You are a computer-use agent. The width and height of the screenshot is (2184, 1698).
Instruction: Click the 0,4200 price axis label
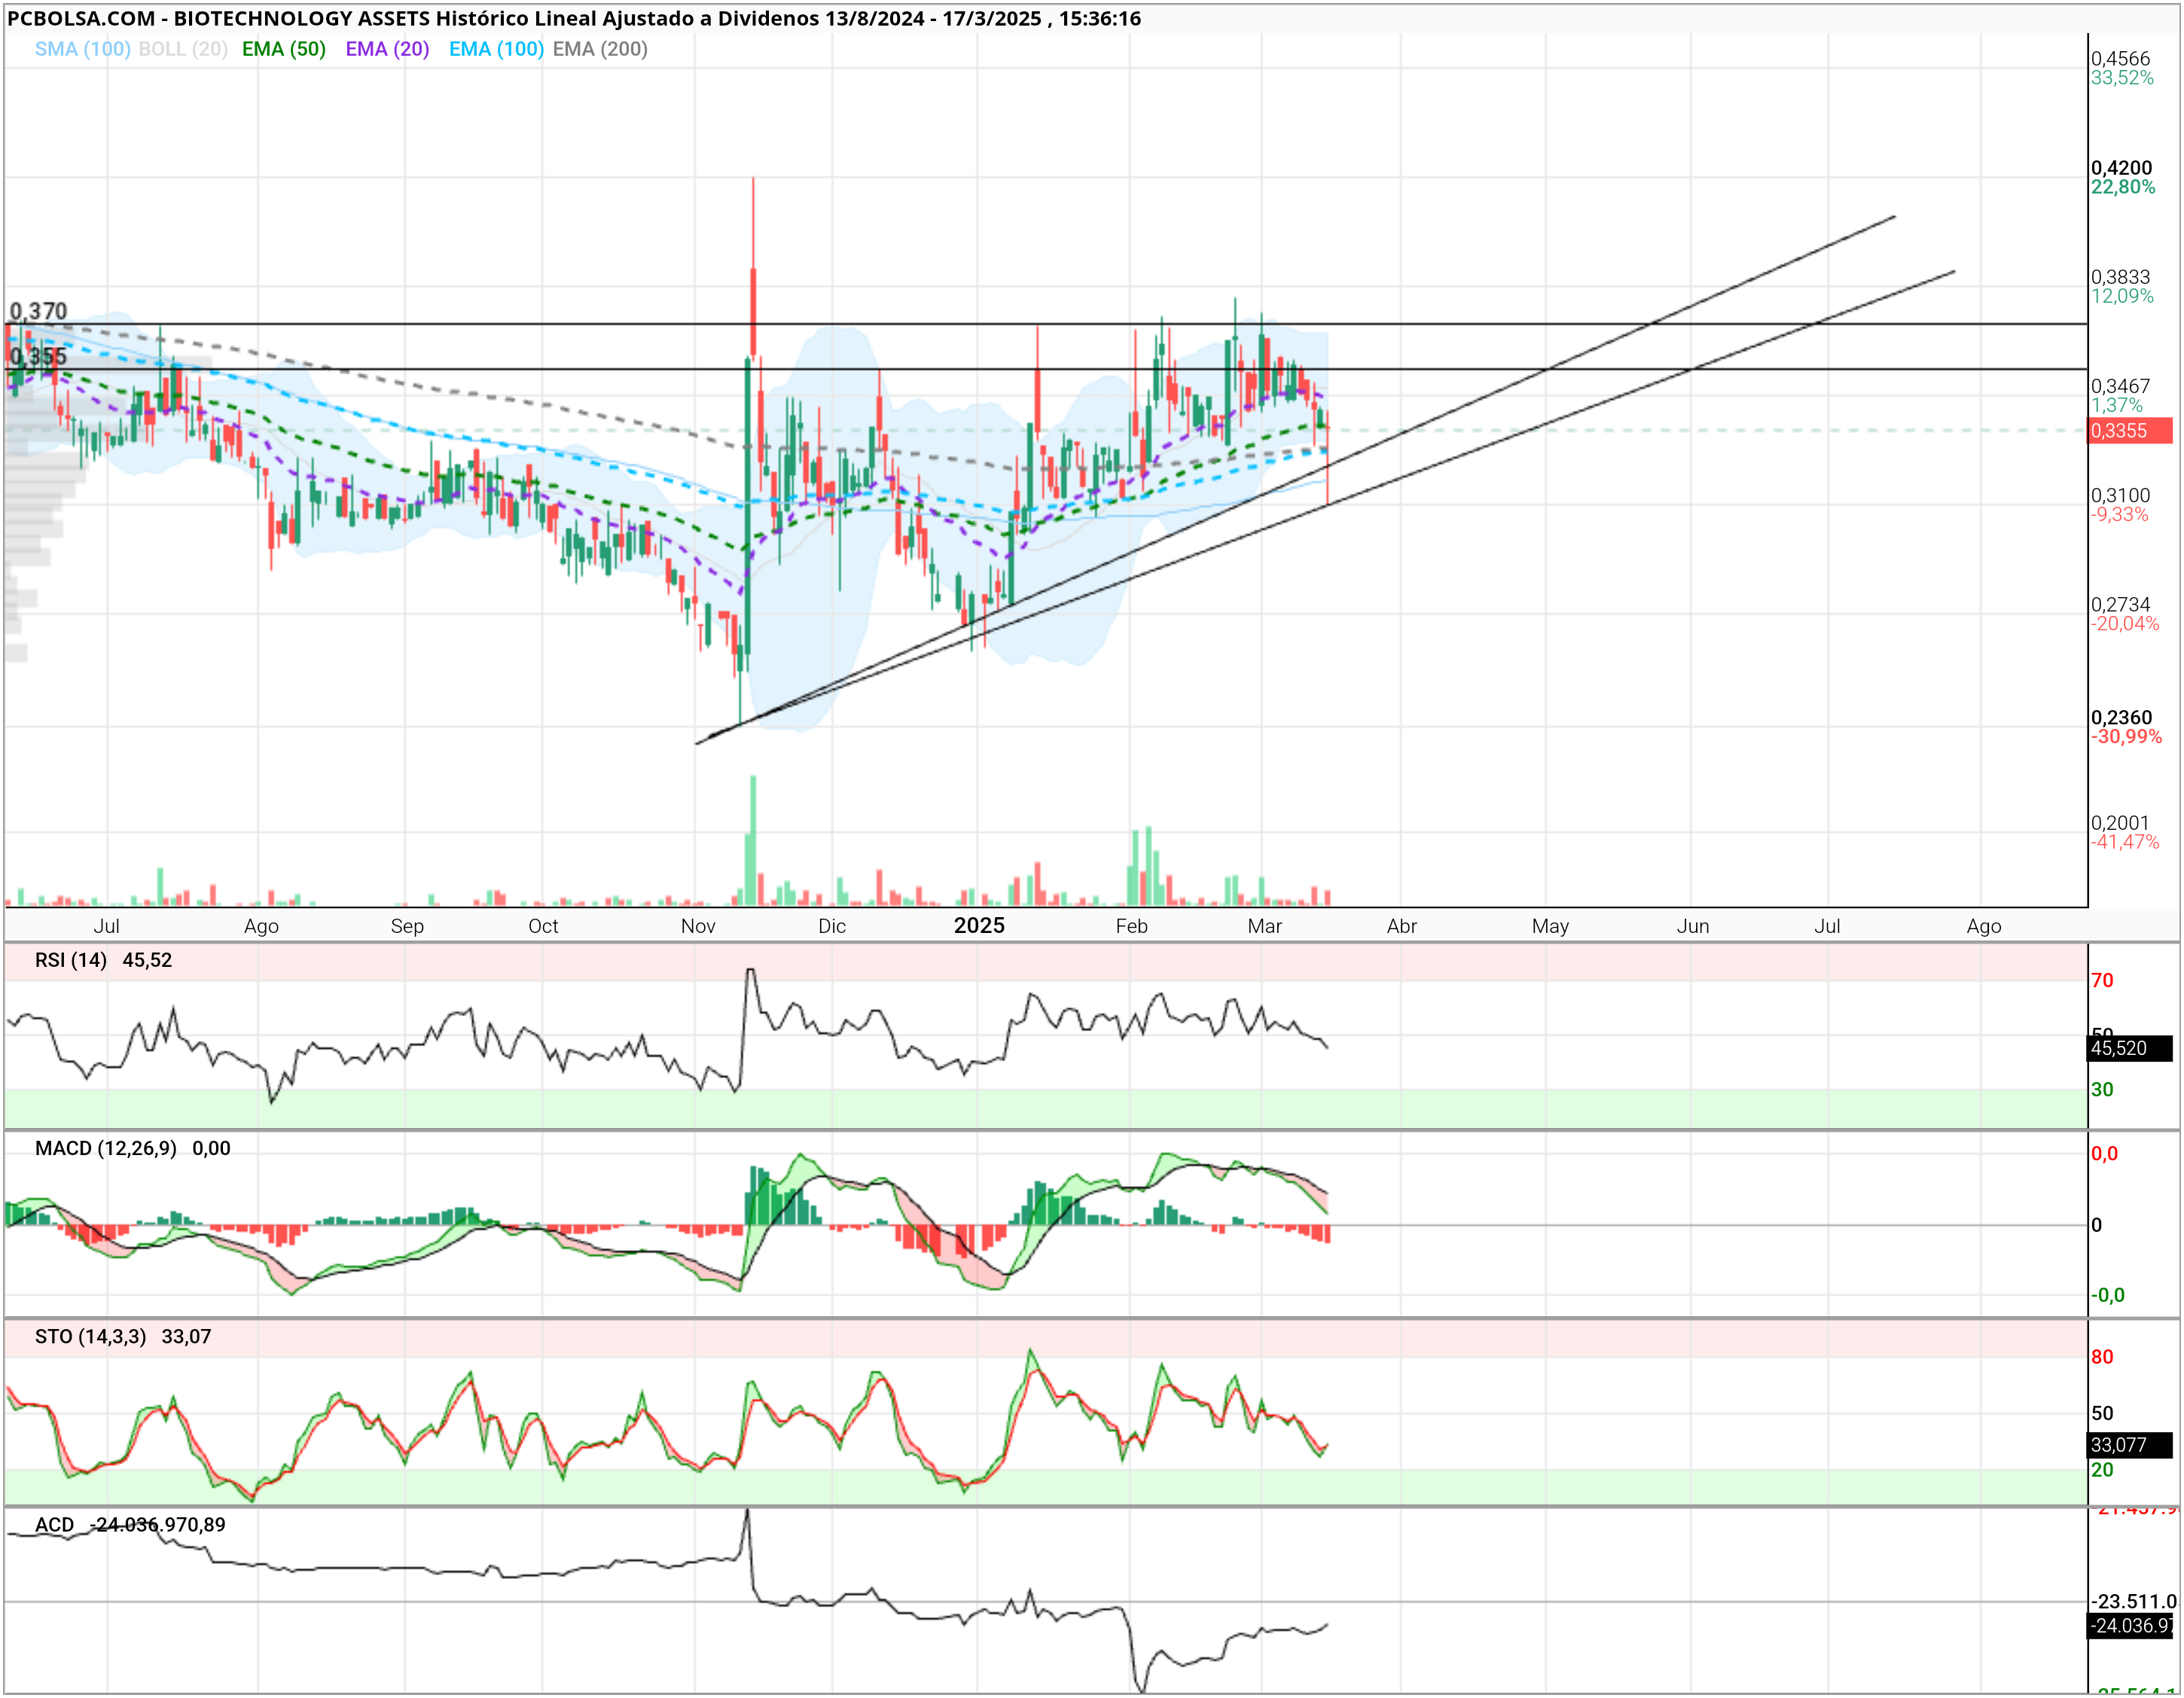tap(2121, 168)
